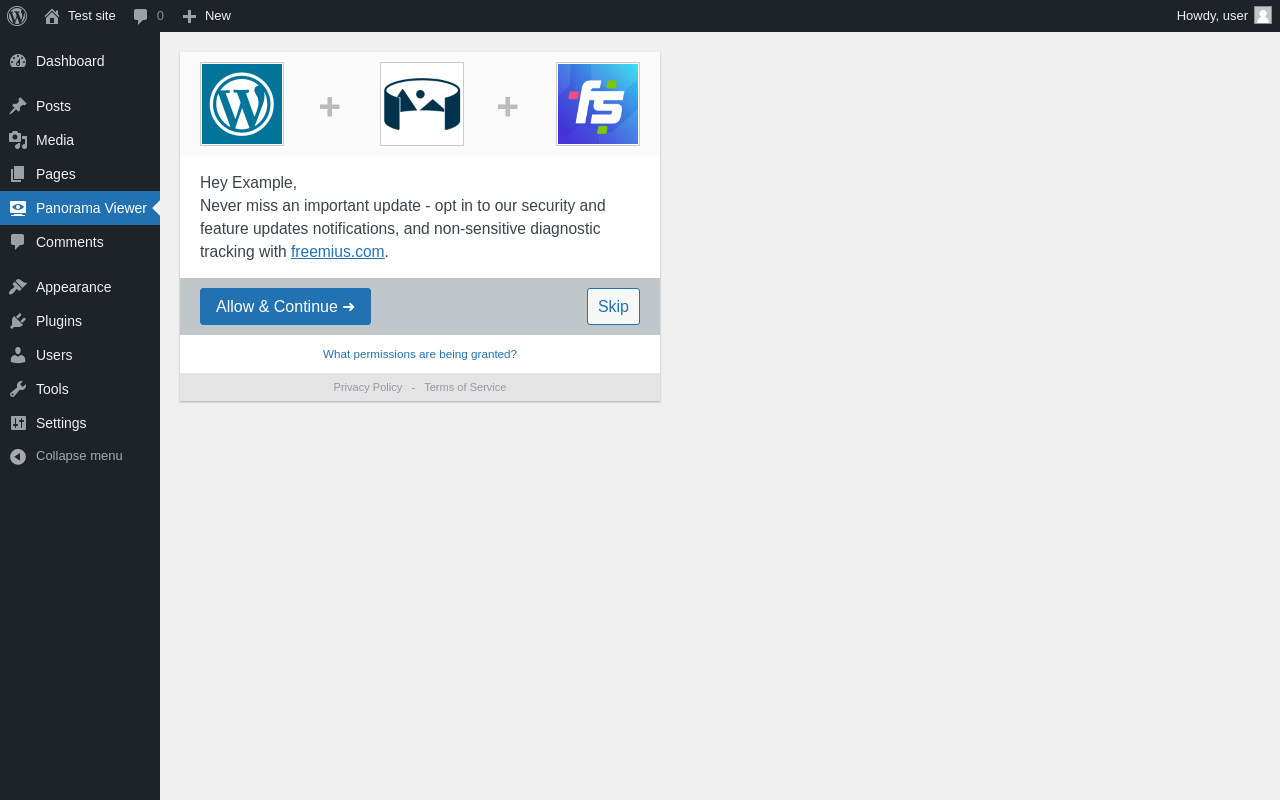Click the Pages icon in sidebar
This screenshot has height=800, width=1280.
(18, 174)
